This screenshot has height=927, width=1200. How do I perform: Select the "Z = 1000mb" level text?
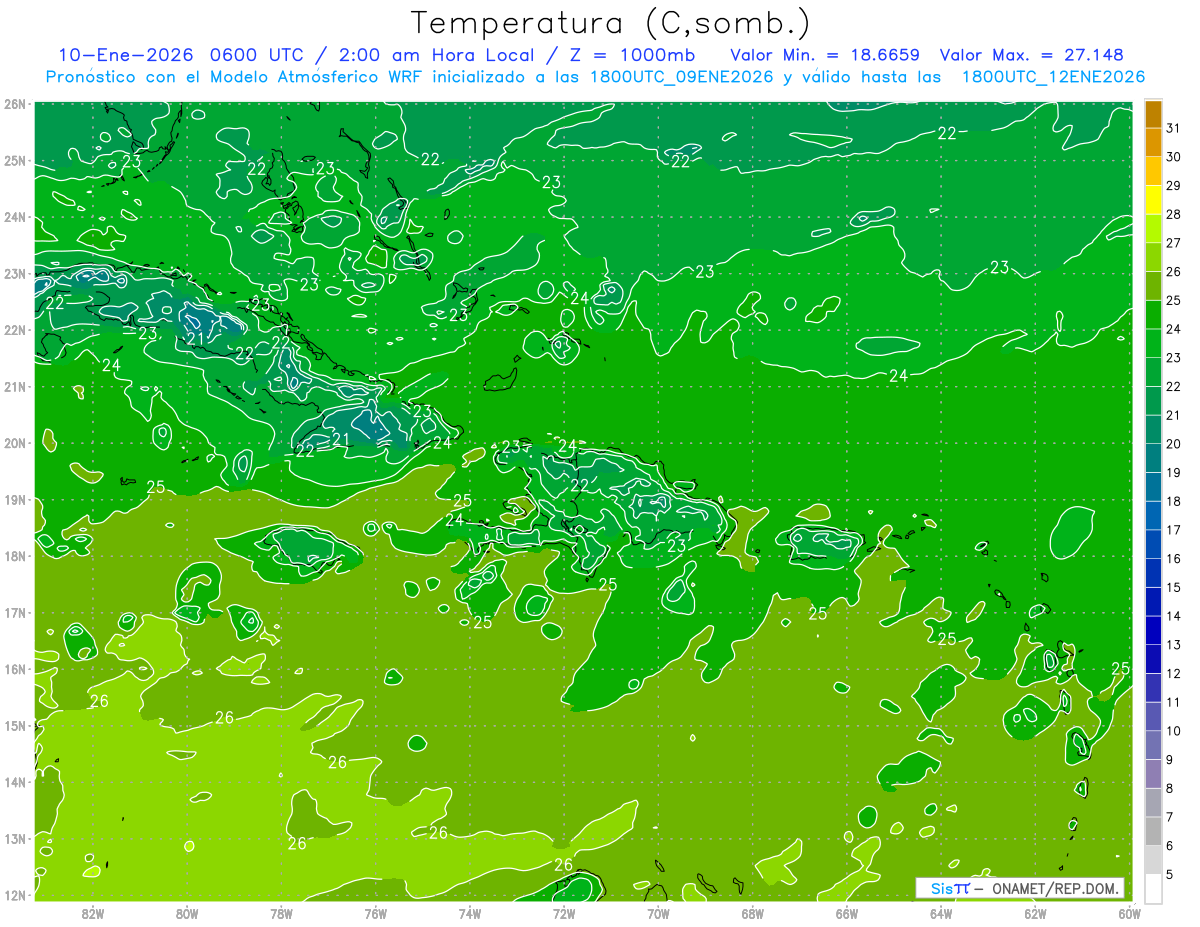(x=632, y=55)
